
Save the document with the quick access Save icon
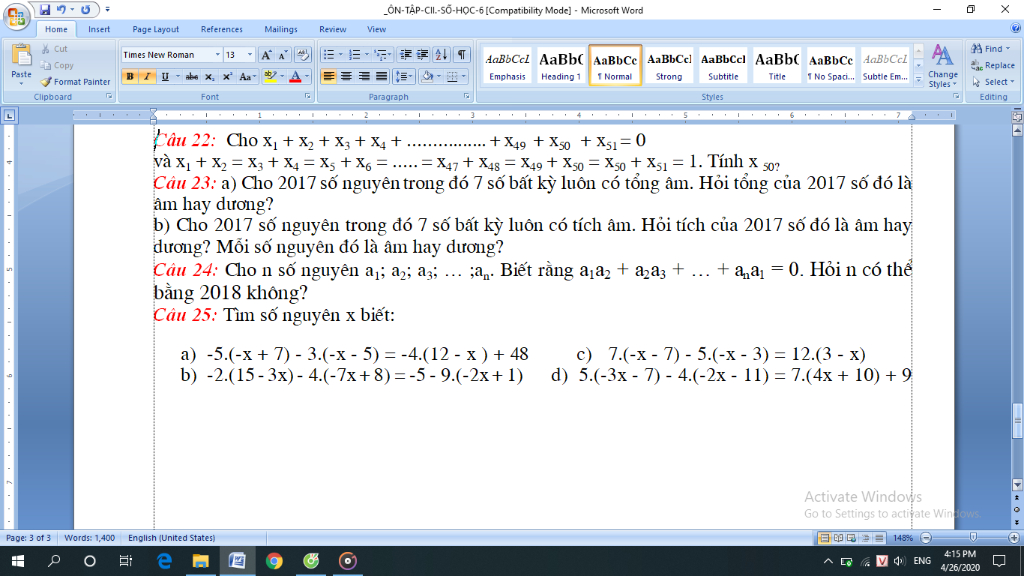click(44, 10)
